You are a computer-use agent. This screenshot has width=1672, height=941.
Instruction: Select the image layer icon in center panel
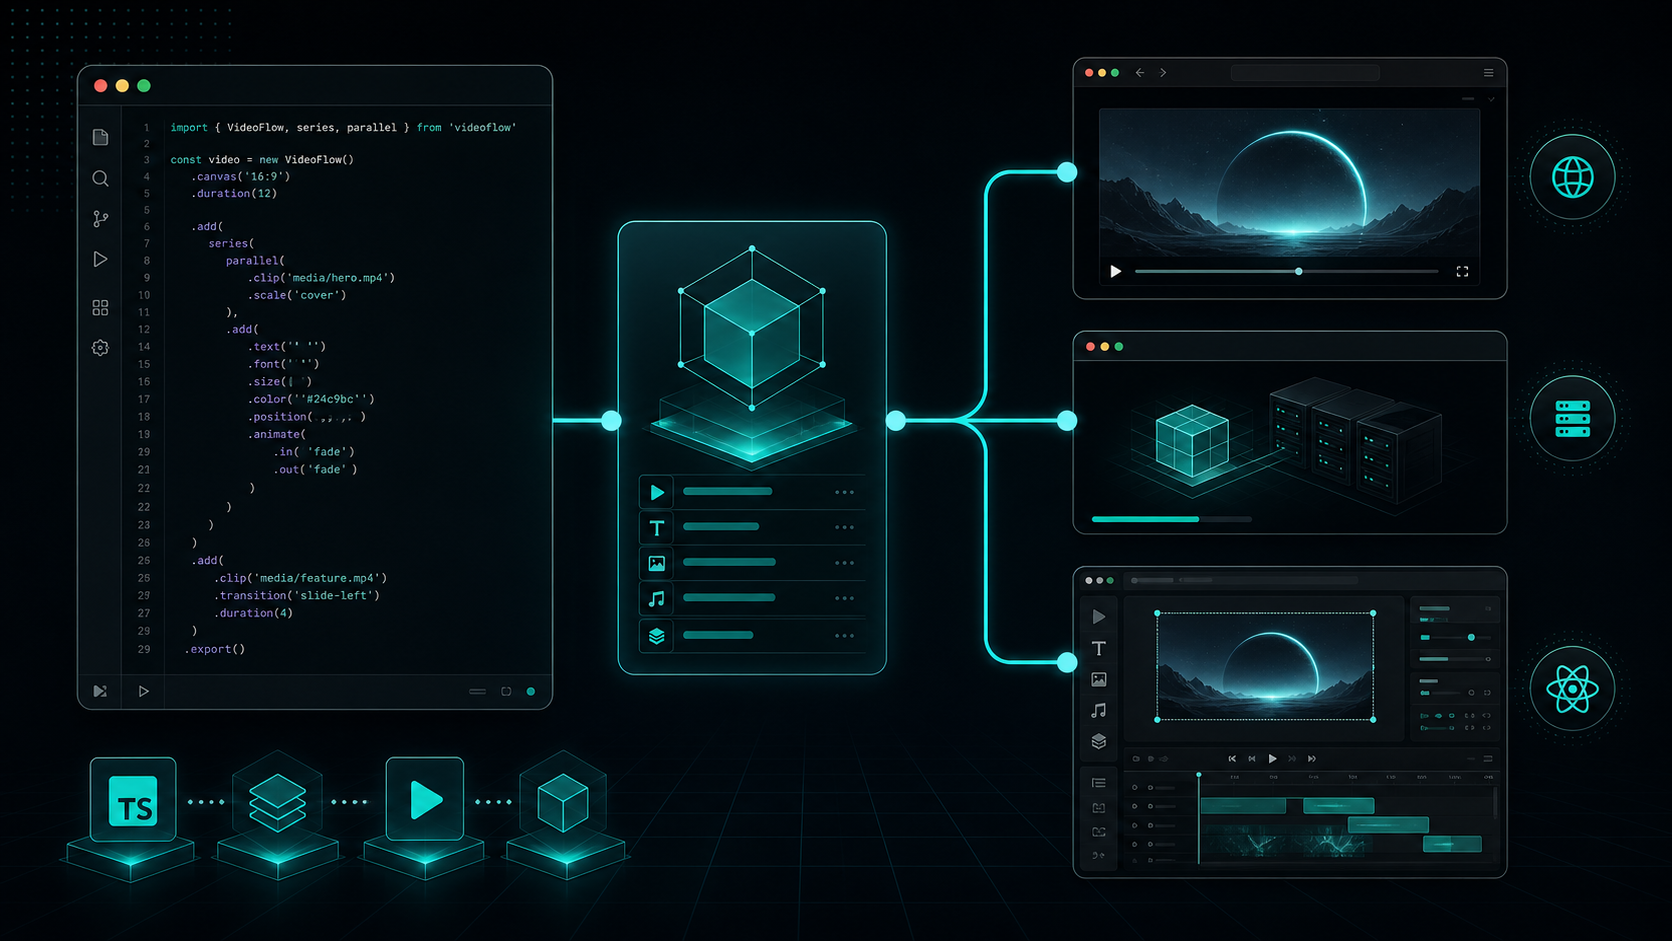[657, 563]
